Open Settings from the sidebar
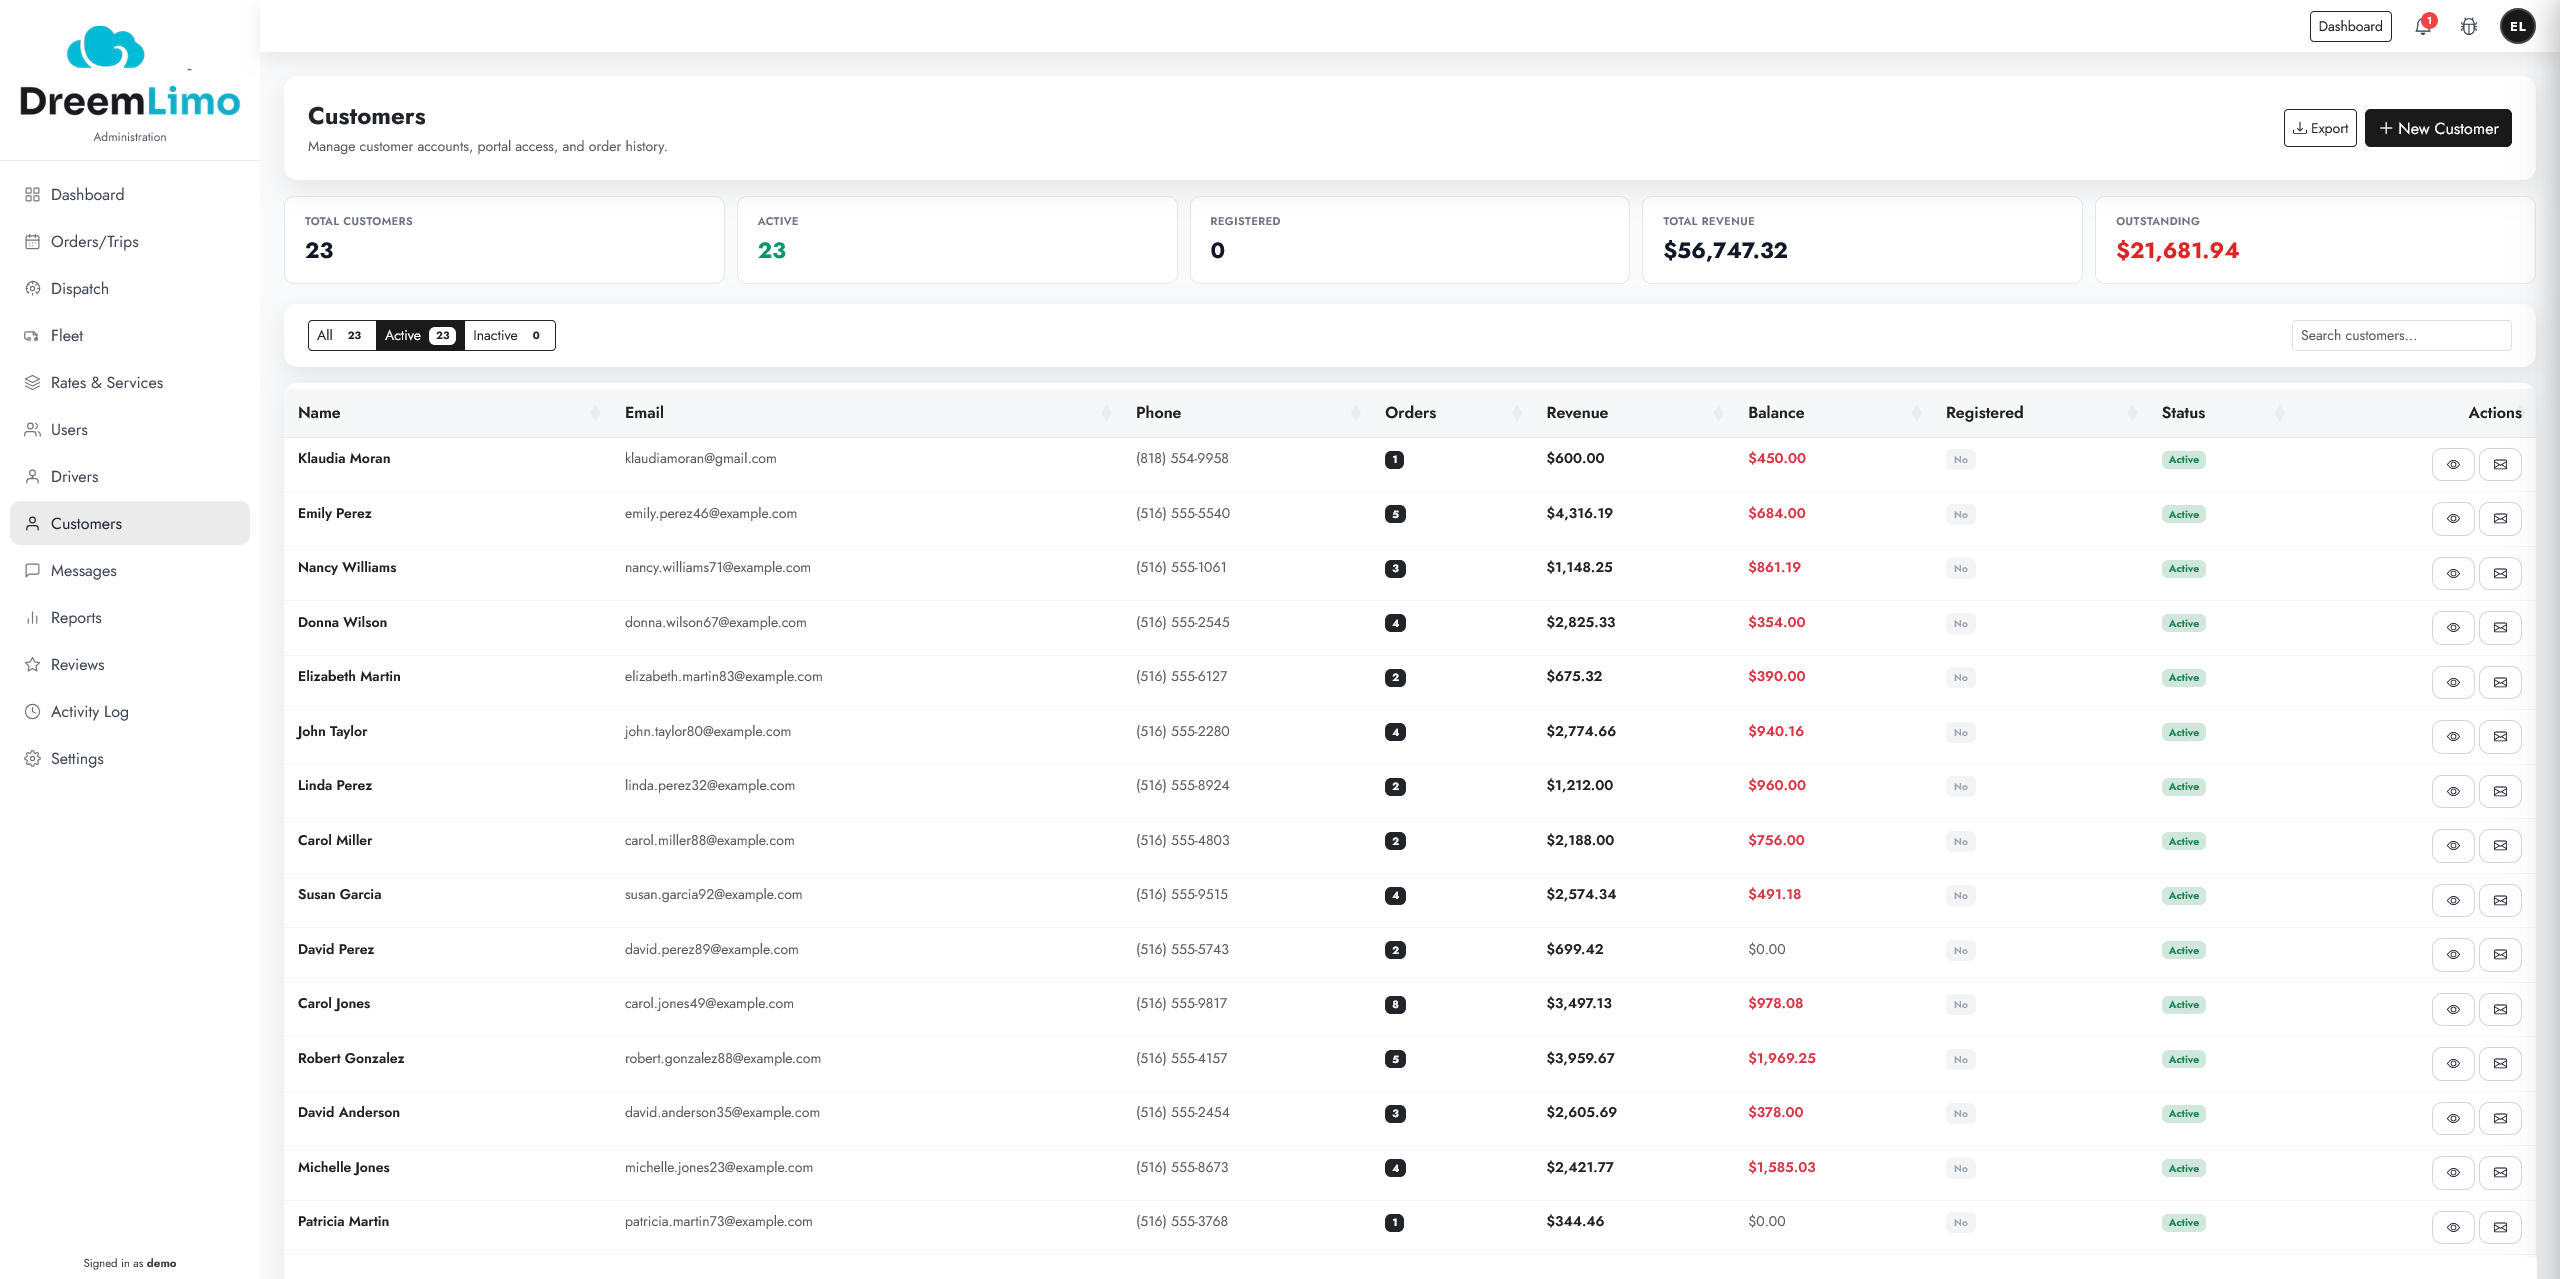This screenshot has width=2560, height=1279. (x=130, y=758)
